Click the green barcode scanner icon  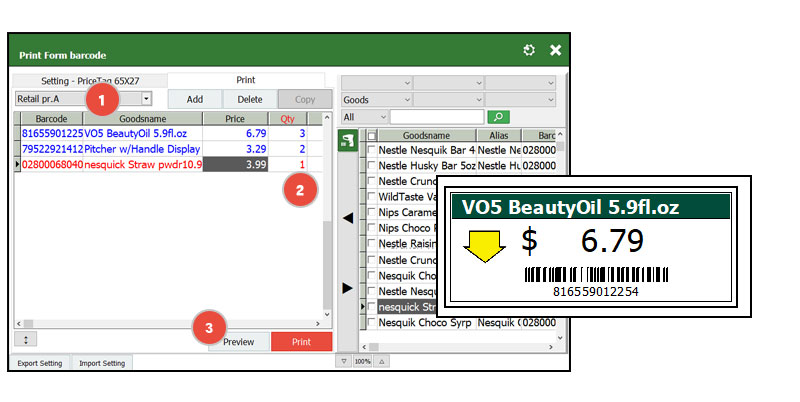click(x=347, y=140)
